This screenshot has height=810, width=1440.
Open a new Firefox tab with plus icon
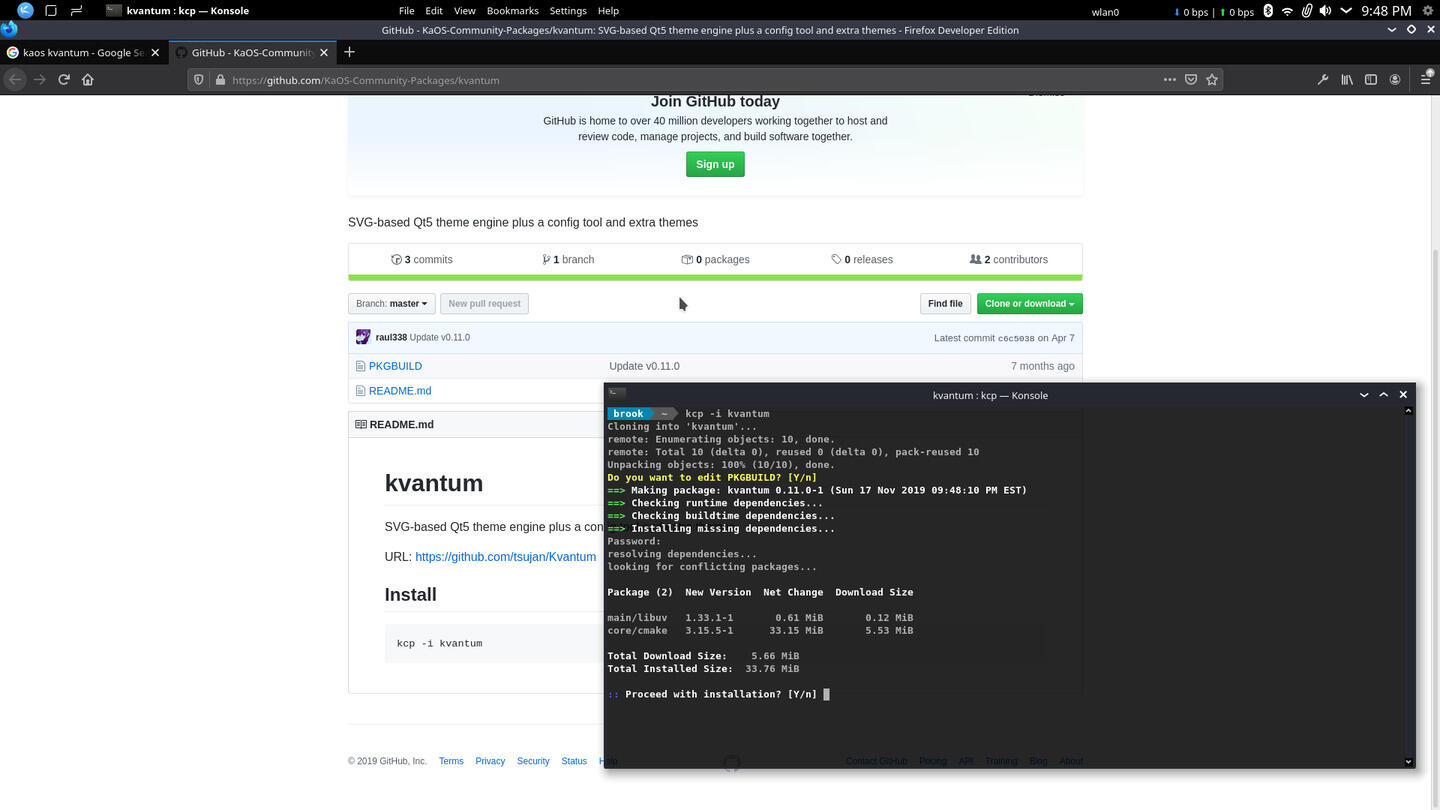[x=349, y=52]
